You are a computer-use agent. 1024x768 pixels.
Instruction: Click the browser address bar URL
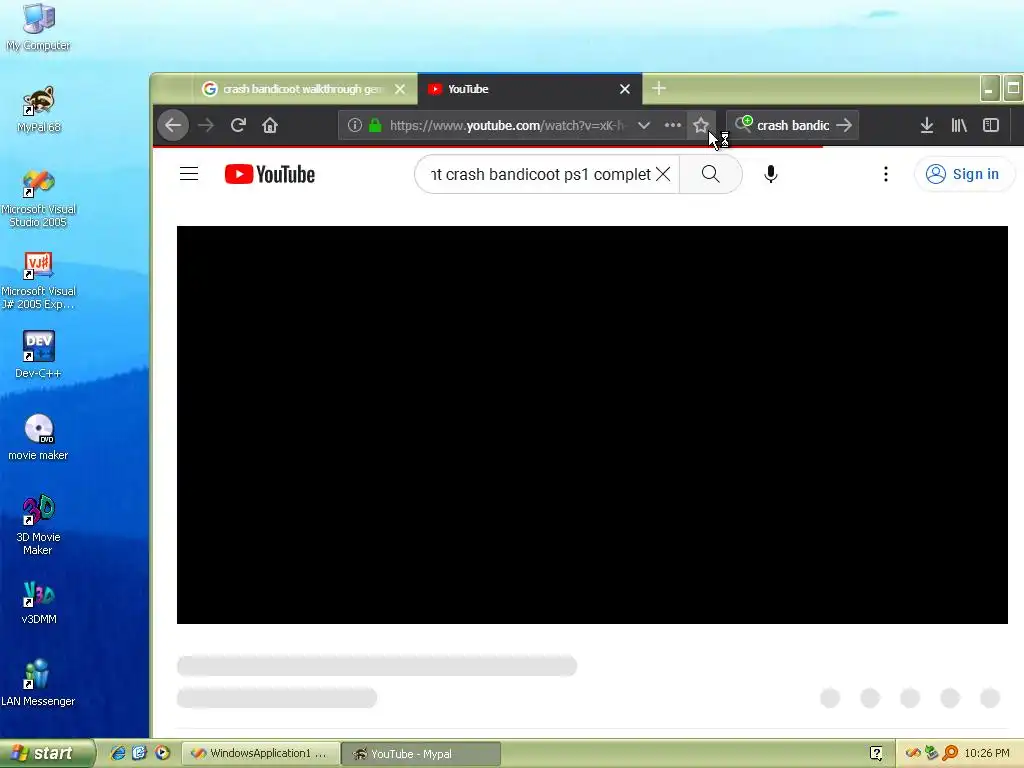(x=507, y=125)
